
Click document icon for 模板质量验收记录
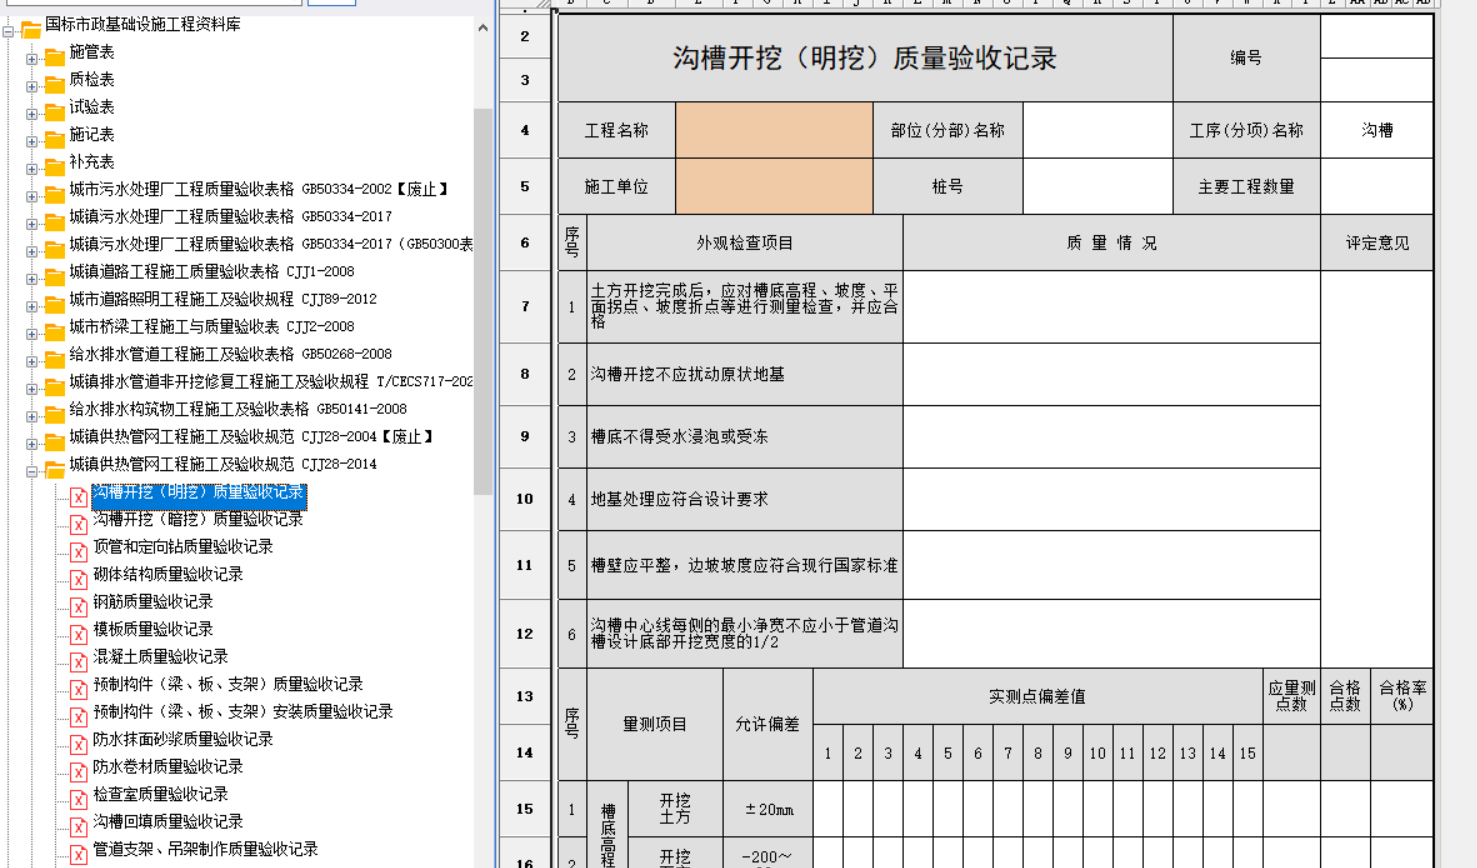click(x=78, y=633)
